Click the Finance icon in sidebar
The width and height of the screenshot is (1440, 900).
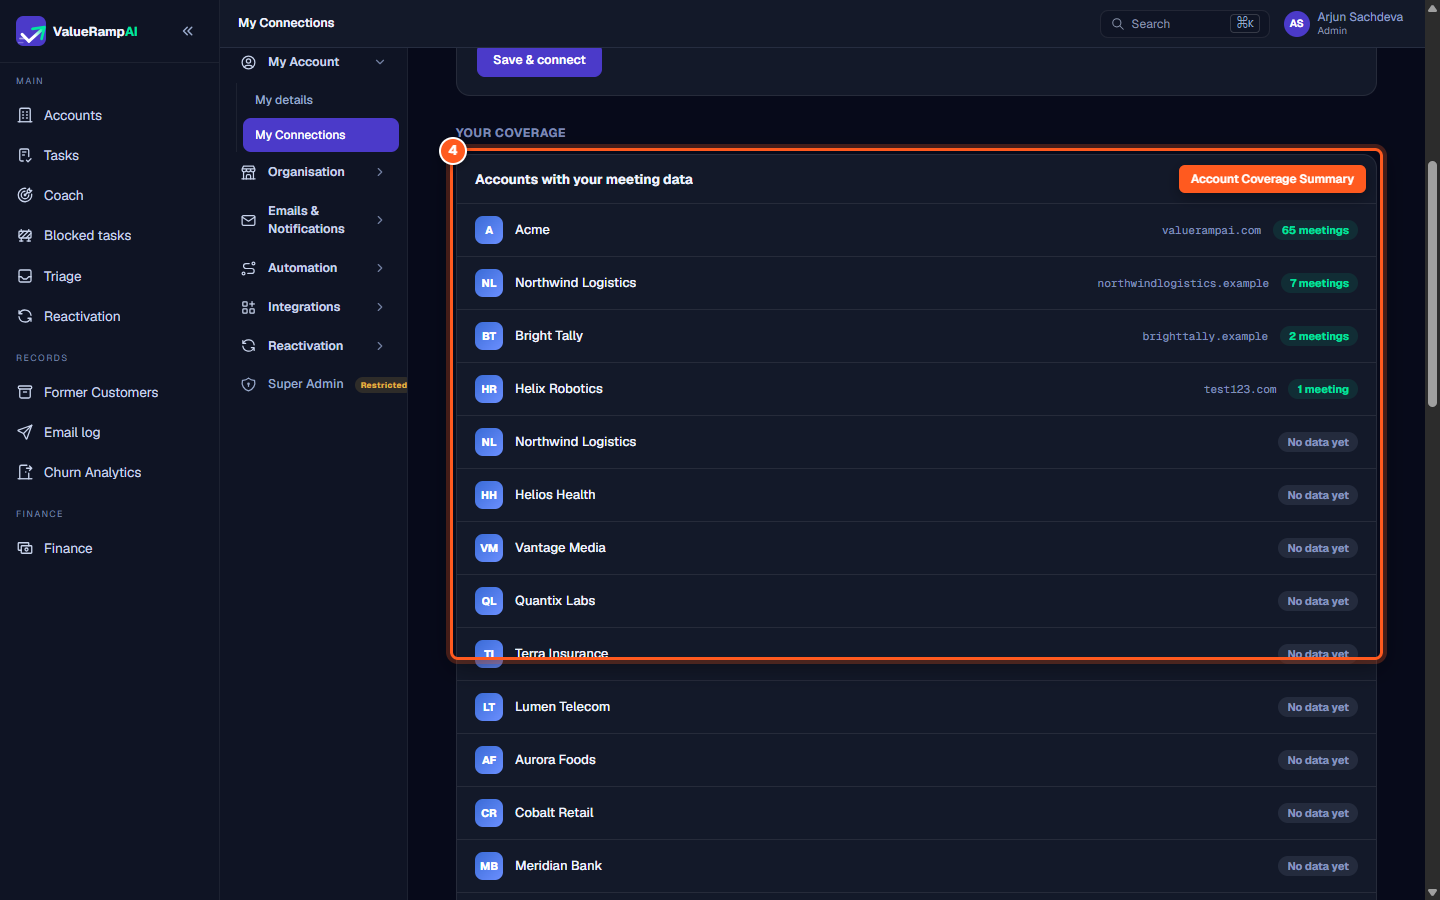tap(25, 548)
